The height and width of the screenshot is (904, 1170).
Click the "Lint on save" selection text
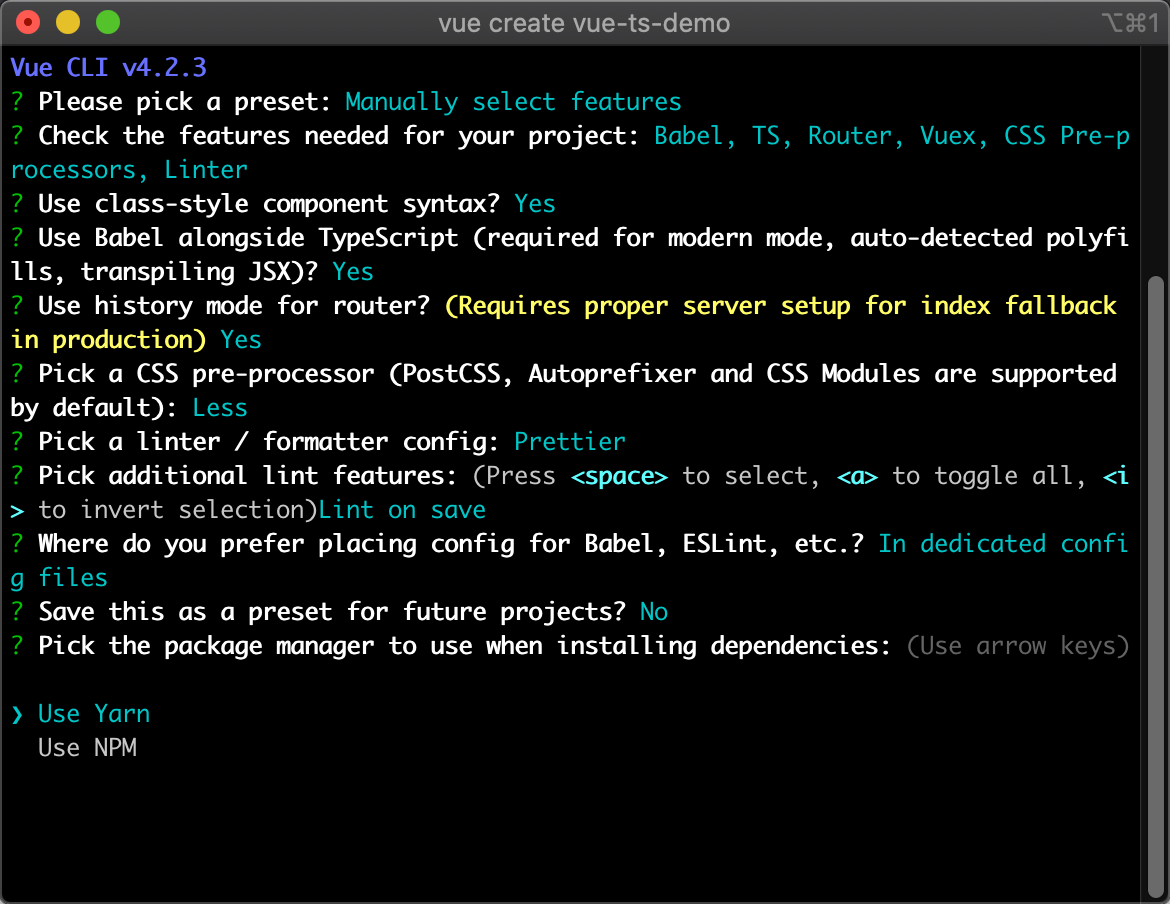(402, 510)
